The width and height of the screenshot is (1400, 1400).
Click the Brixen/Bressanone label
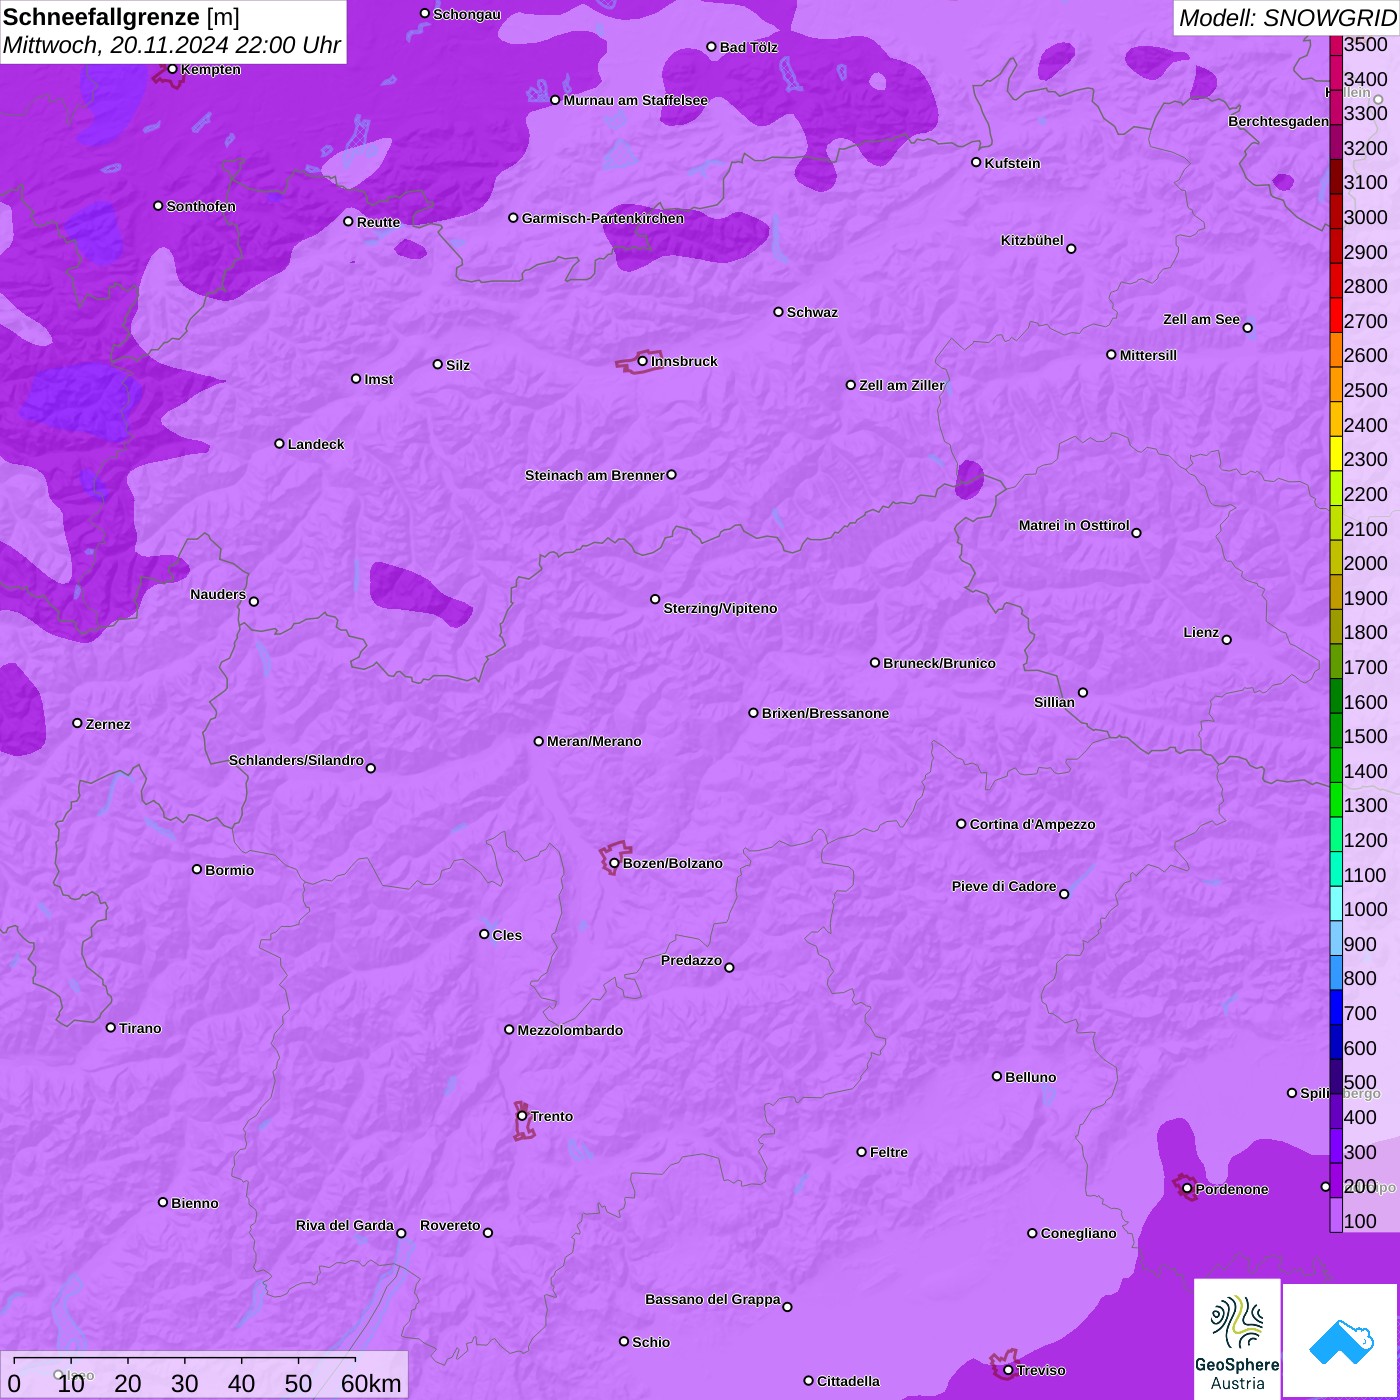point(825,713)
